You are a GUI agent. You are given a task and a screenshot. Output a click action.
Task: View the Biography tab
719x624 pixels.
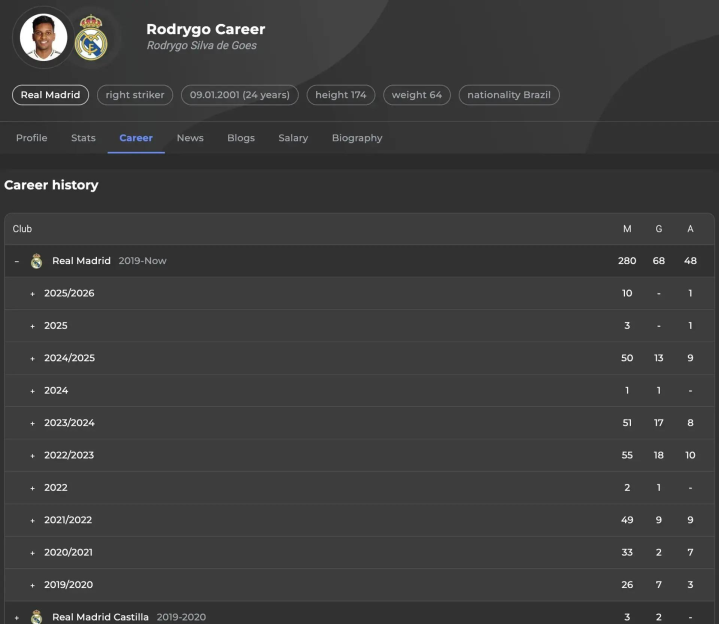357,138
